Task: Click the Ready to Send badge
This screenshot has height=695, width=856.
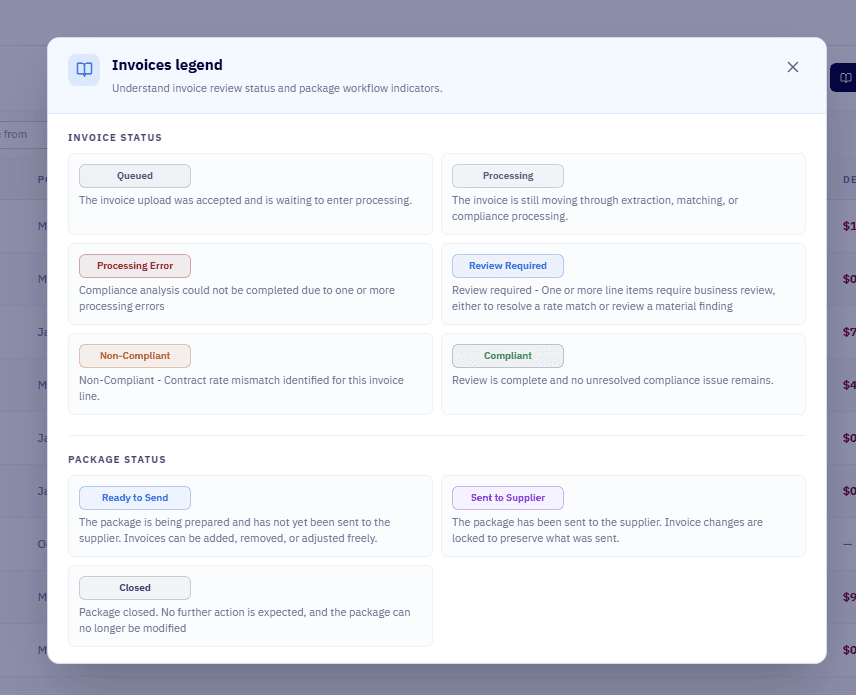Action: pyautogui.click(x=135, y=498)
